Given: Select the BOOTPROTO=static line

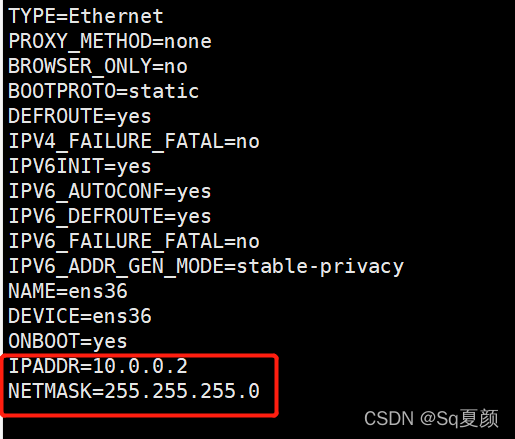Looking at the screenshot, I should pos(104,91).
